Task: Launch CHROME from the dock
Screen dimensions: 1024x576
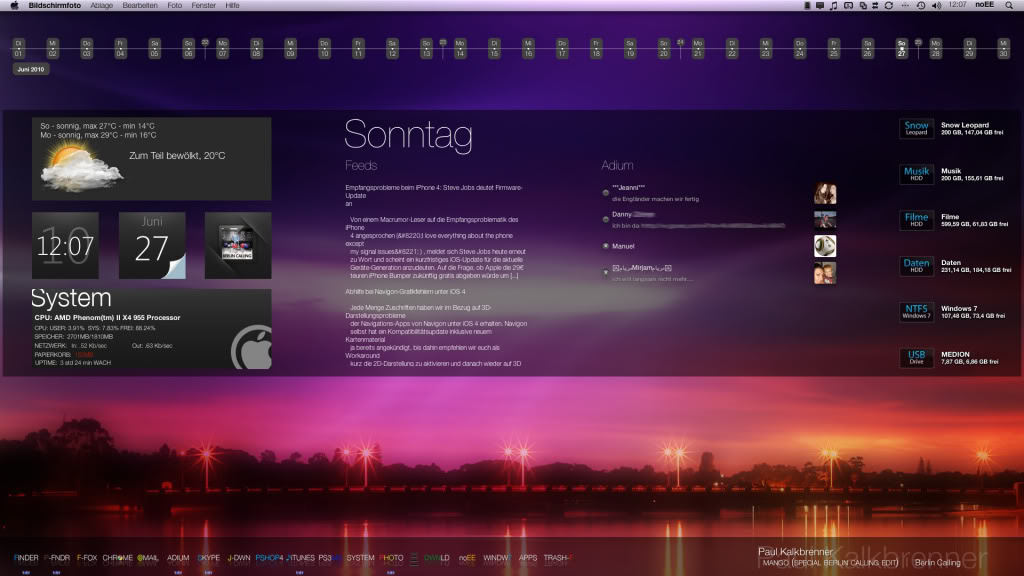Action: 118,558
